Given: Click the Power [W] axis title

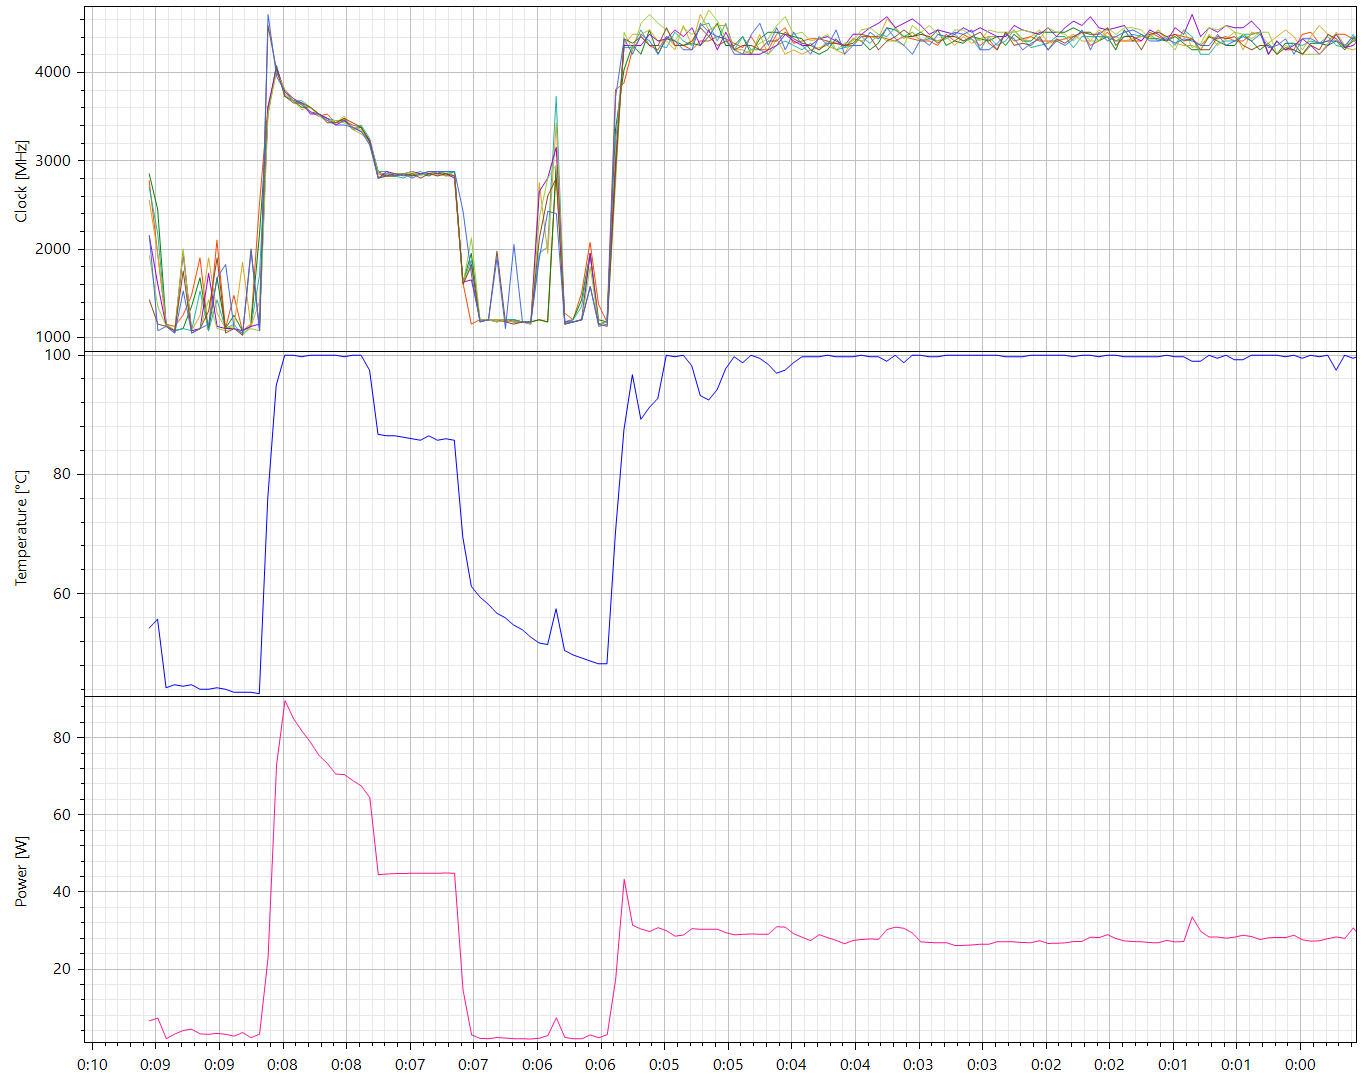Looking at the screenshot, I should click(21, 872).
